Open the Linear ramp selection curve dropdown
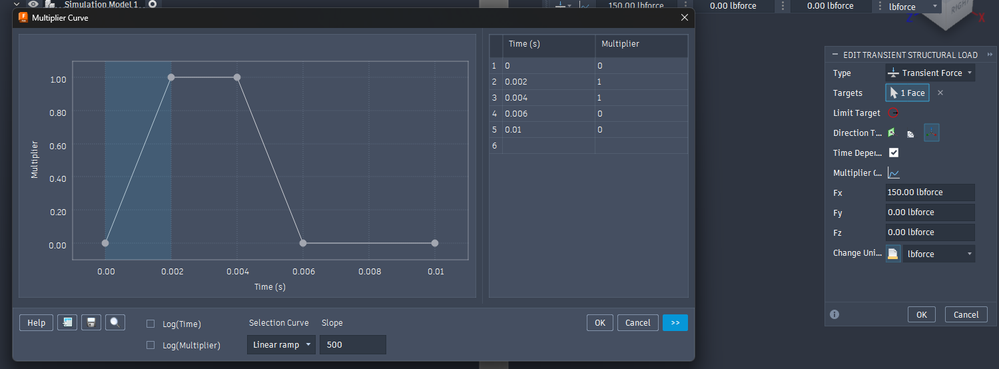999x369 pixels. (281, 345)
